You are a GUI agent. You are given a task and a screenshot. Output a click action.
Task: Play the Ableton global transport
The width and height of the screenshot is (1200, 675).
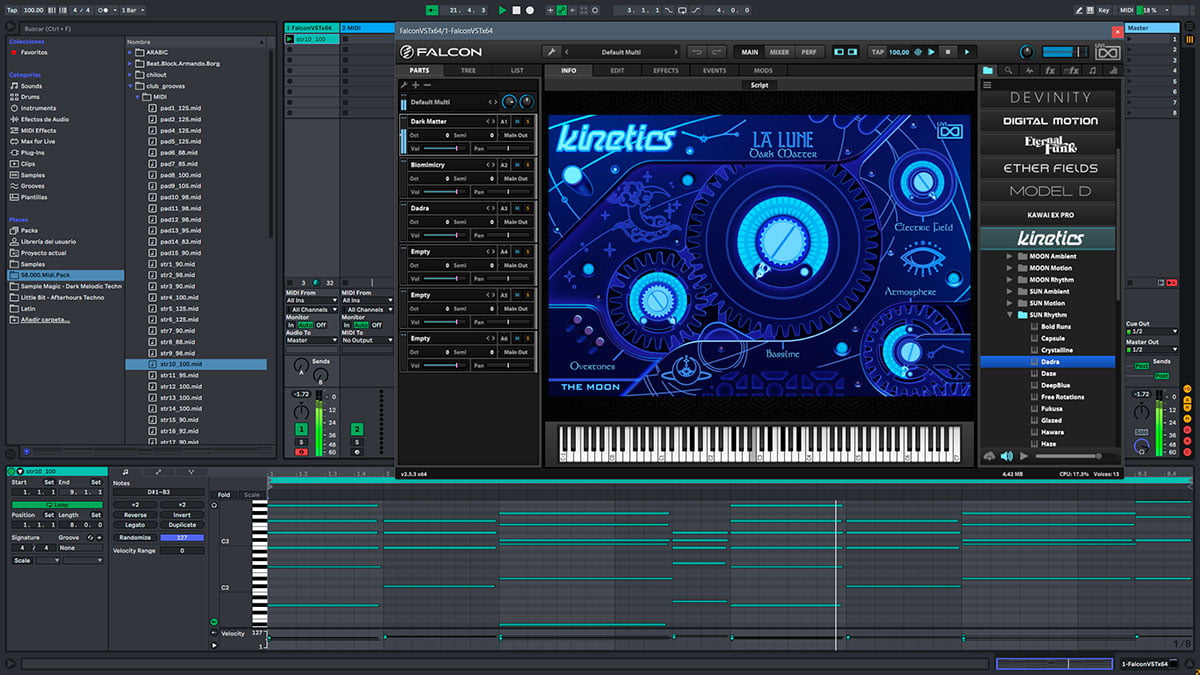coord(503,10)
